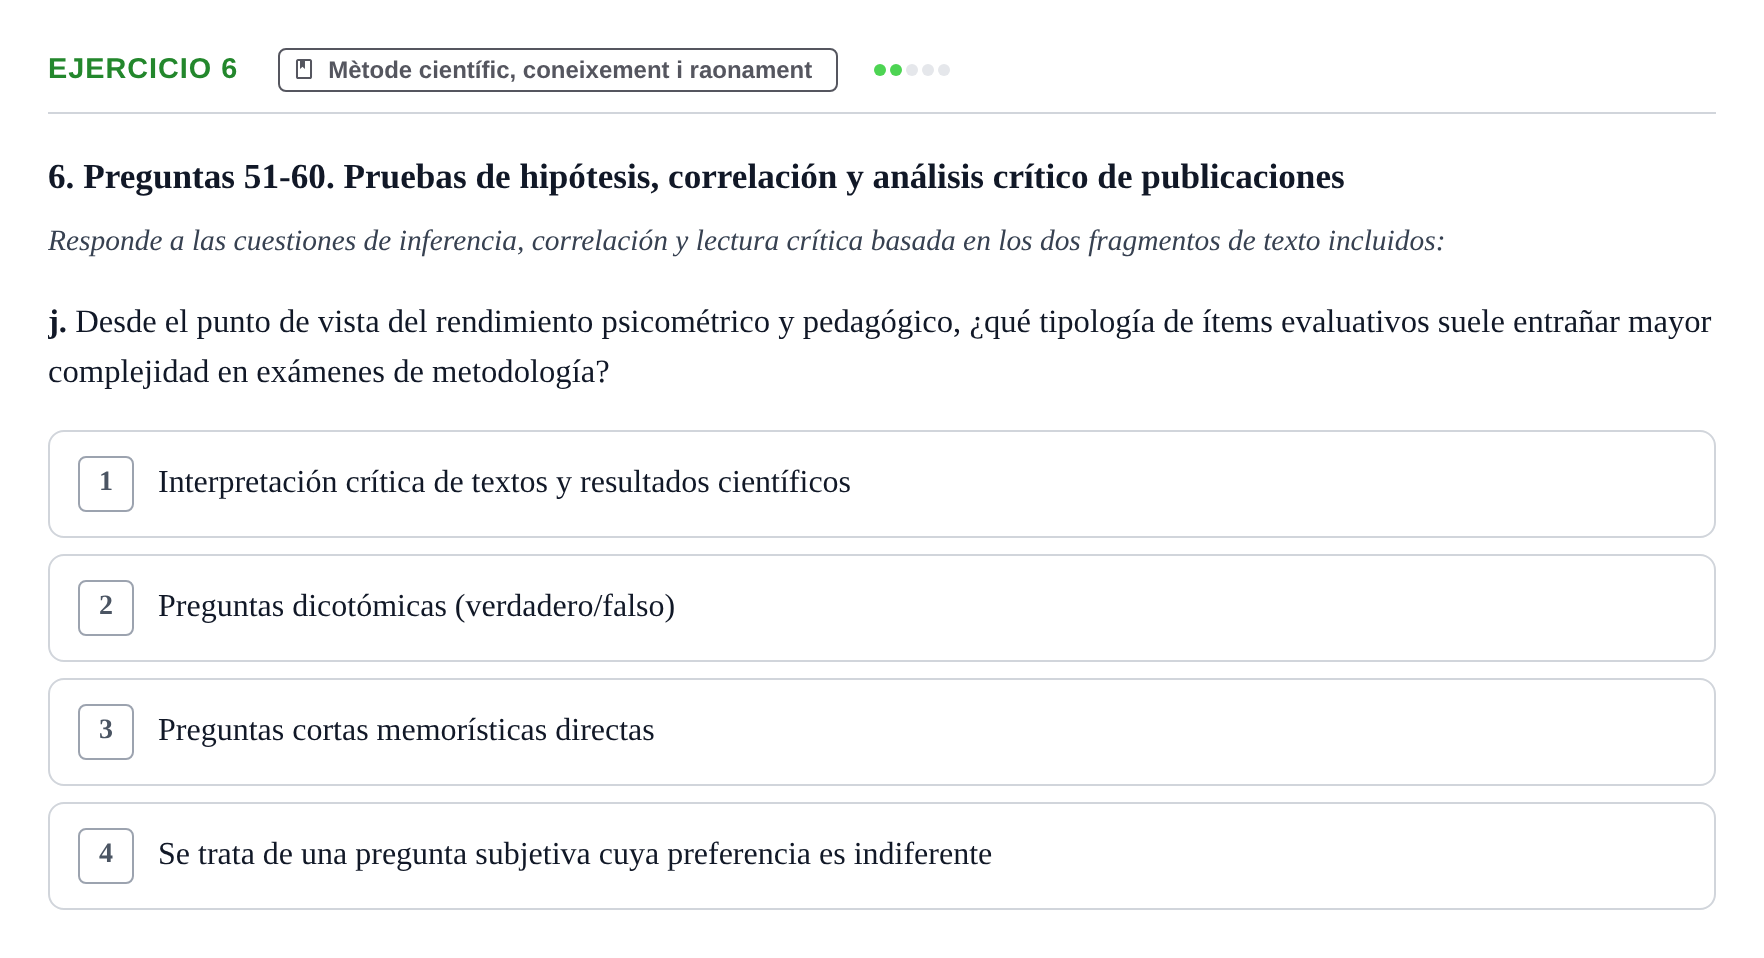Select option 2 'Preguntas dicotómicas (verdadero/falso)'
Screen dimensions: 1764x958
pyautogui.click(x=881, y=608)
